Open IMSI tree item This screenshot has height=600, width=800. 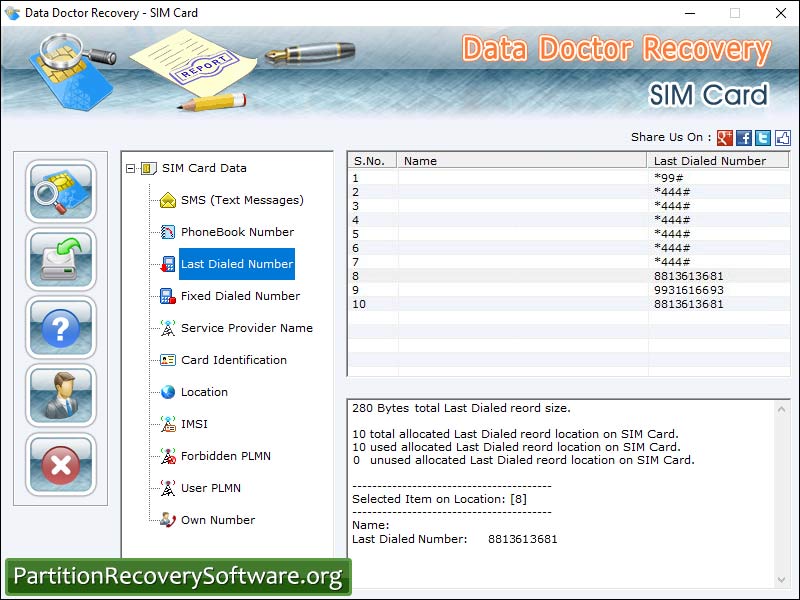194,424
